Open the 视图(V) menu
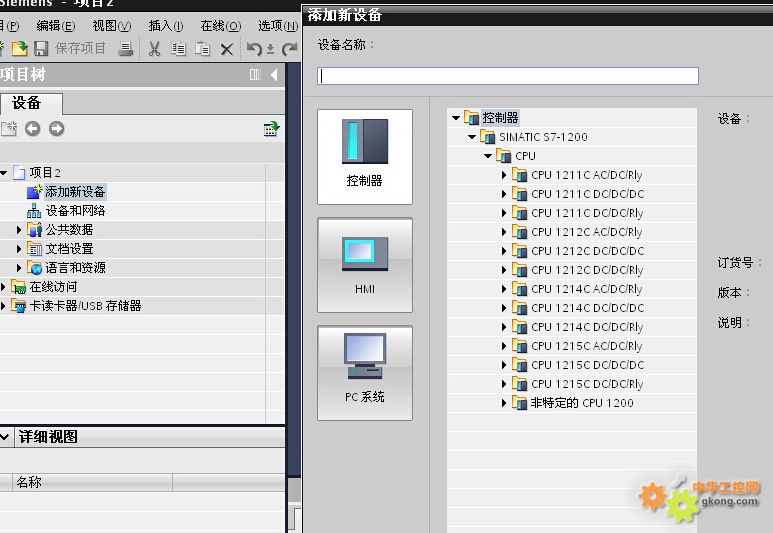Viewport: 773px width, 533px height. coord(112,26)
